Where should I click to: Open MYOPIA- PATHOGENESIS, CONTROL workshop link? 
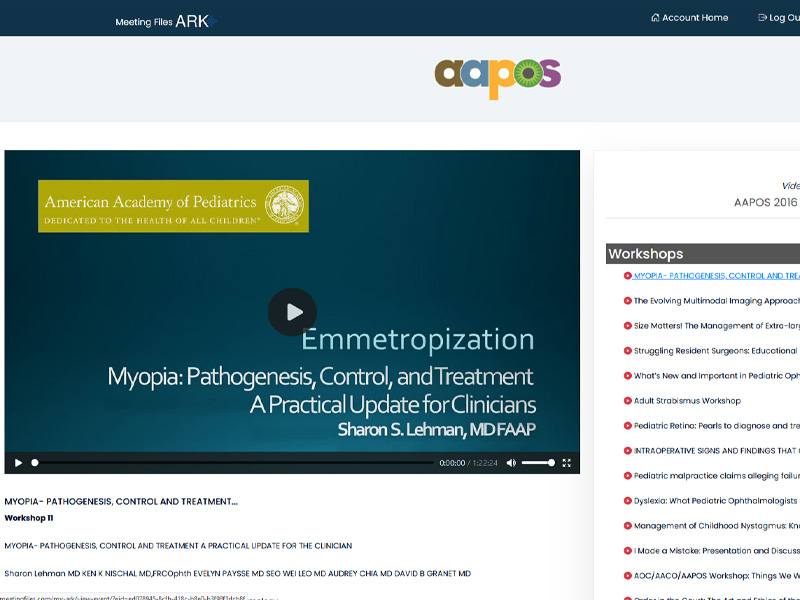tap(716, 276)
